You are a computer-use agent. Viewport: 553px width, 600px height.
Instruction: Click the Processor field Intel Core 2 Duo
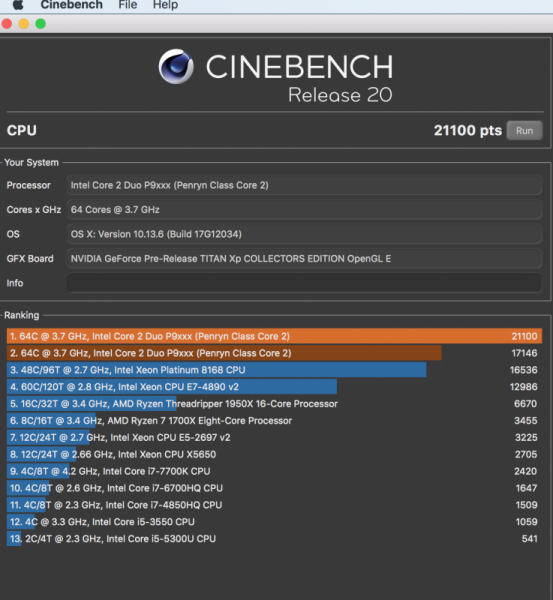[x=304, y=185]
